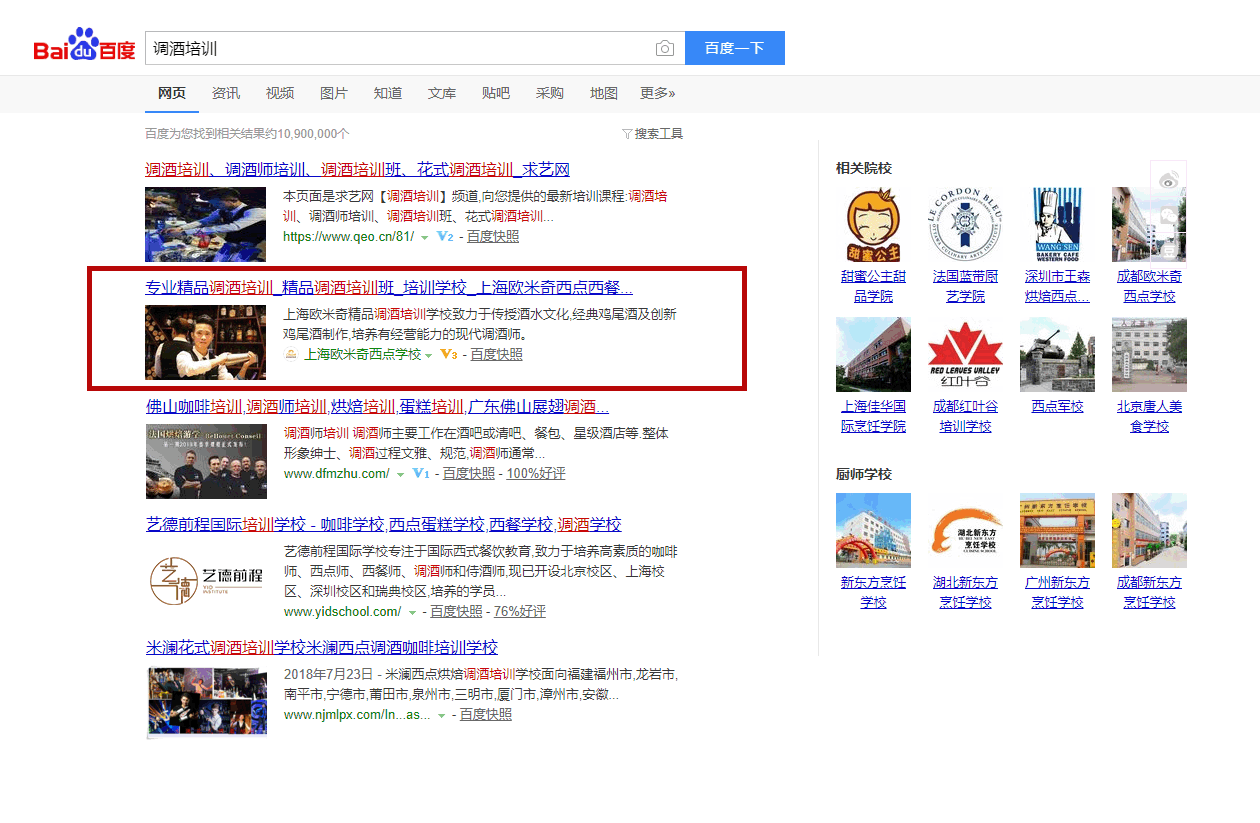Open the 法国蓝带厨艺学院 text link

click(x=965, y=287)
